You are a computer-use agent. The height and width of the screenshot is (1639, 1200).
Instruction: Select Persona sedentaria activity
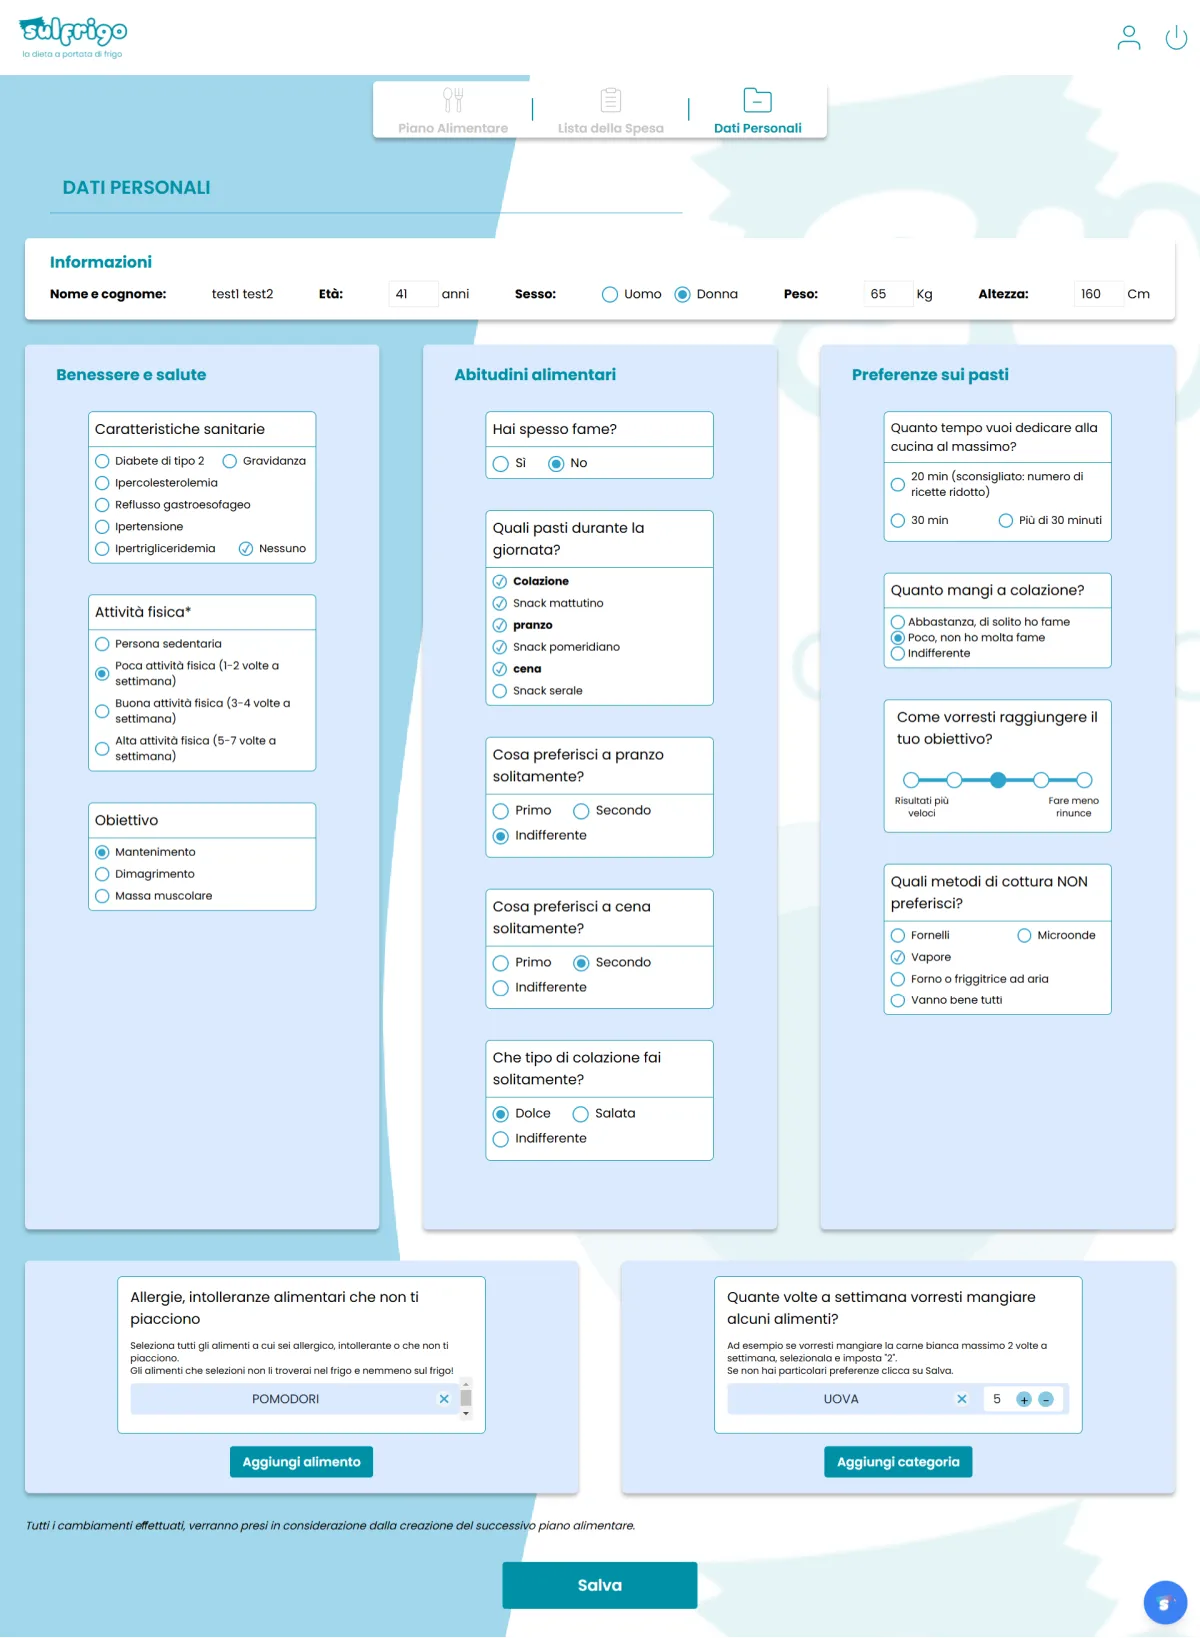point(102,644)
